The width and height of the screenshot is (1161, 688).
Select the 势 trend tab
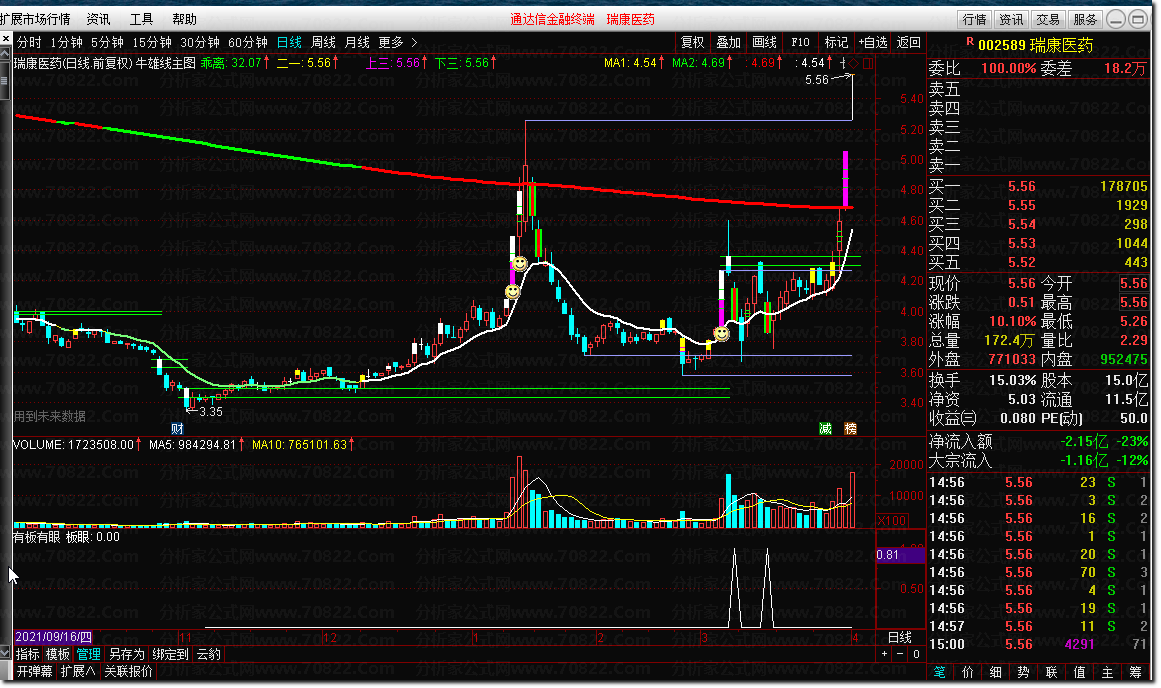[1023, 672]
